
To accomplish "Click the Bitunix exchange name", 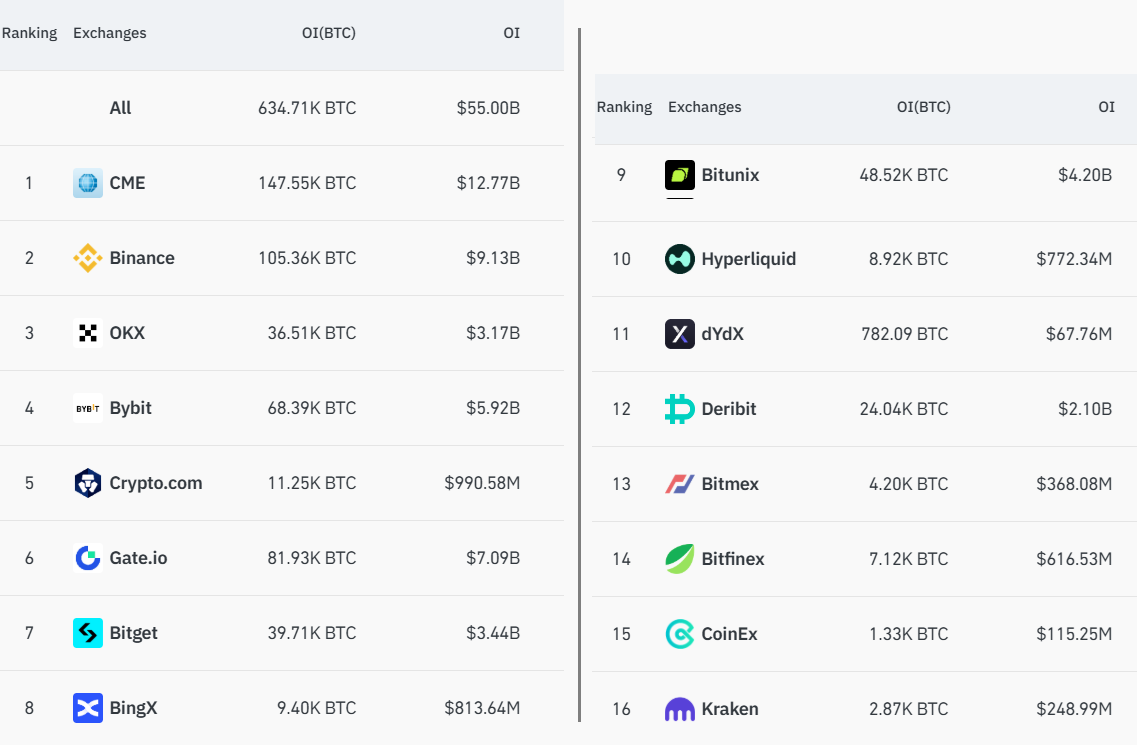I will coord(731,175).
